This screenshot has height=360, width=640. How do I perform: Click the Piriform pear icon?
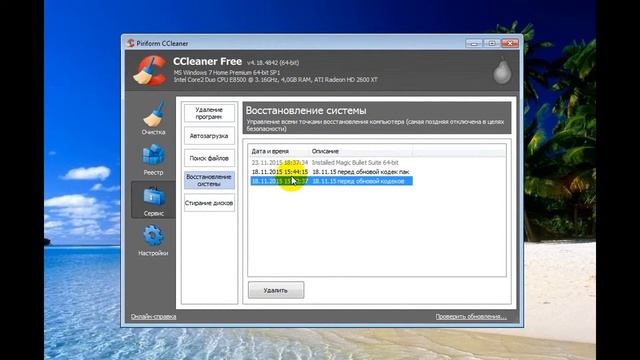tap(502, 71)
